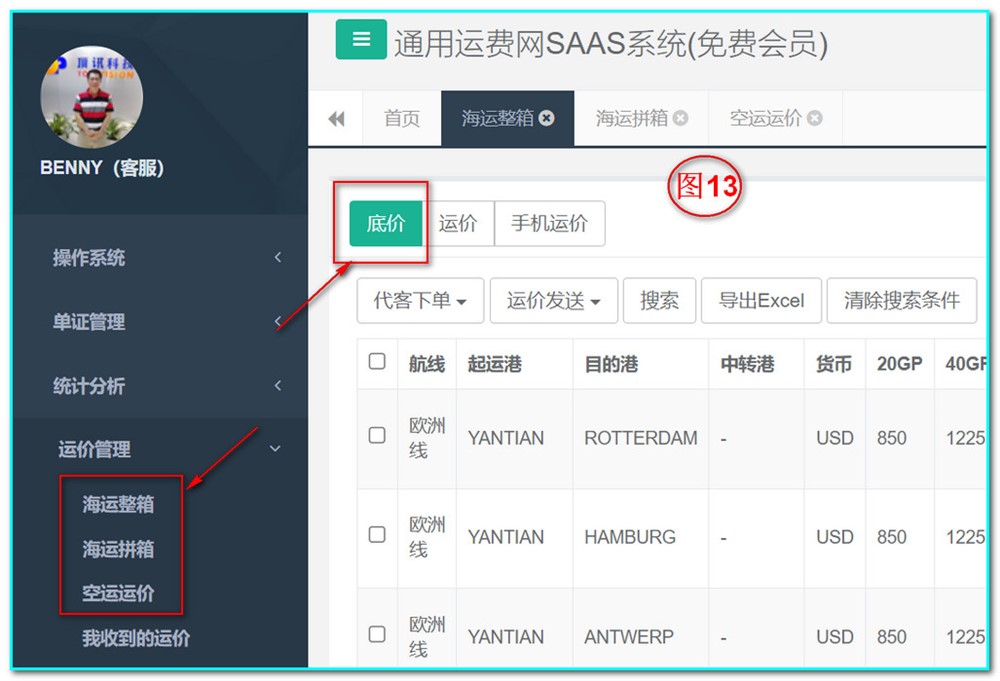Click the double-arrow tab scroll-back icon
The image size is (1000, 681).
click(336, 119)
